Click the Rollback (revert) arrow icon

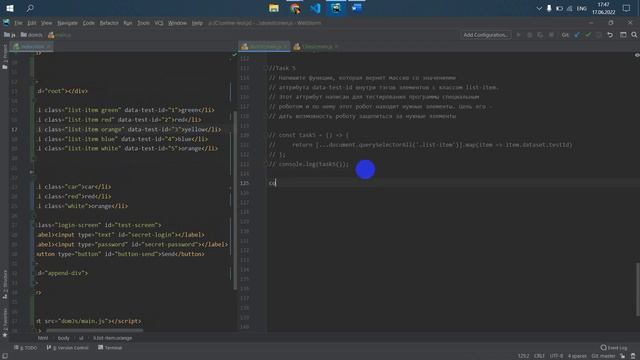click(x=610, y=35)
